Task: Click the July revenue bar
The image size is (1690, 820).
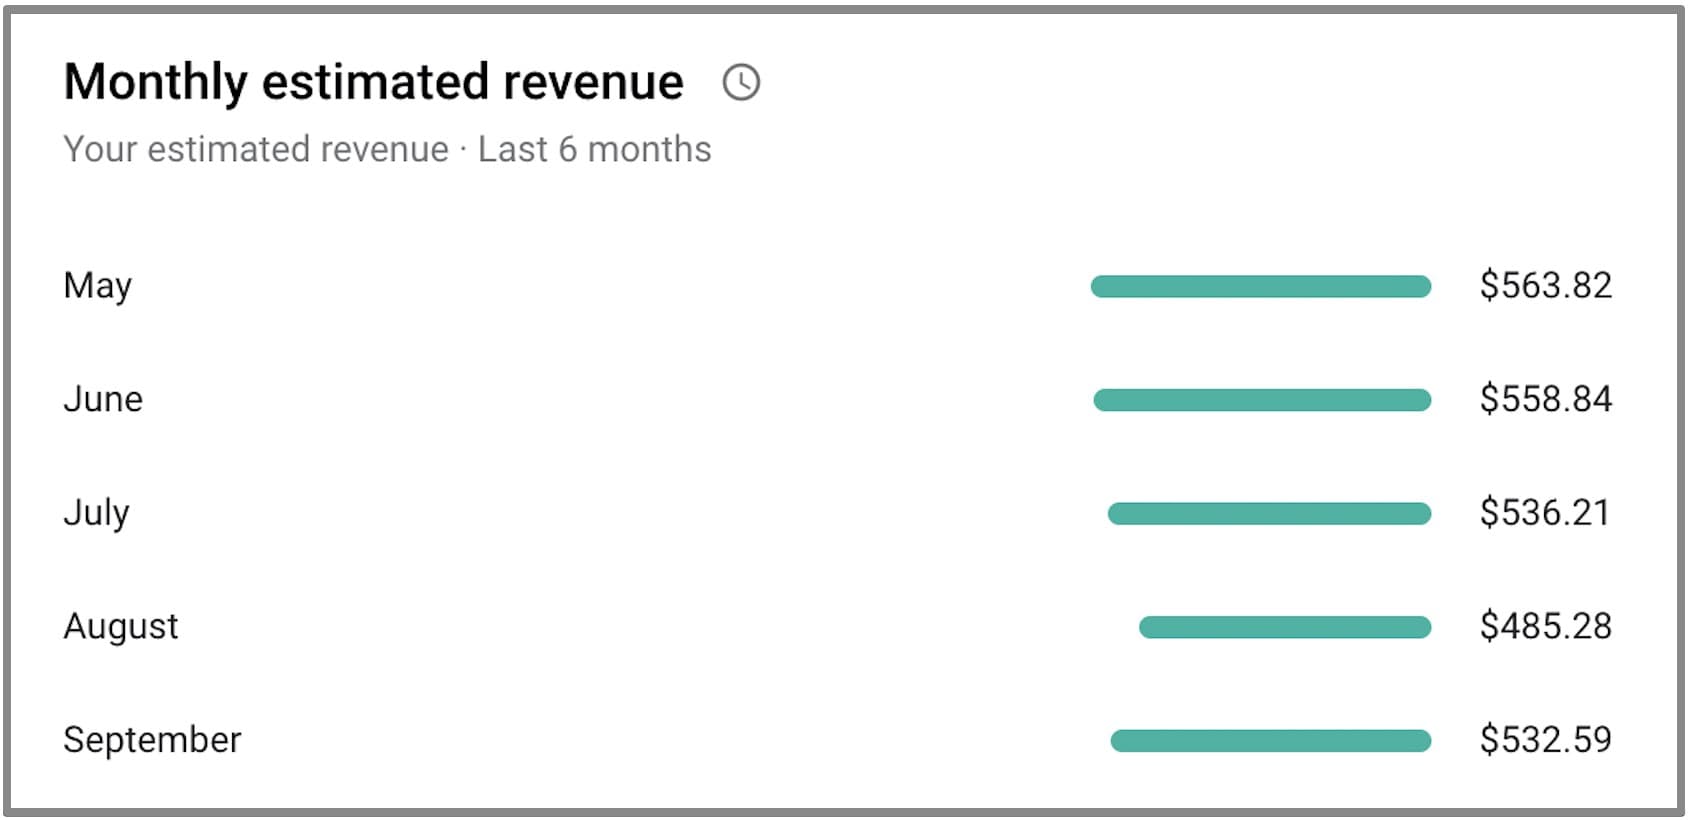Action: [1270, 514]
